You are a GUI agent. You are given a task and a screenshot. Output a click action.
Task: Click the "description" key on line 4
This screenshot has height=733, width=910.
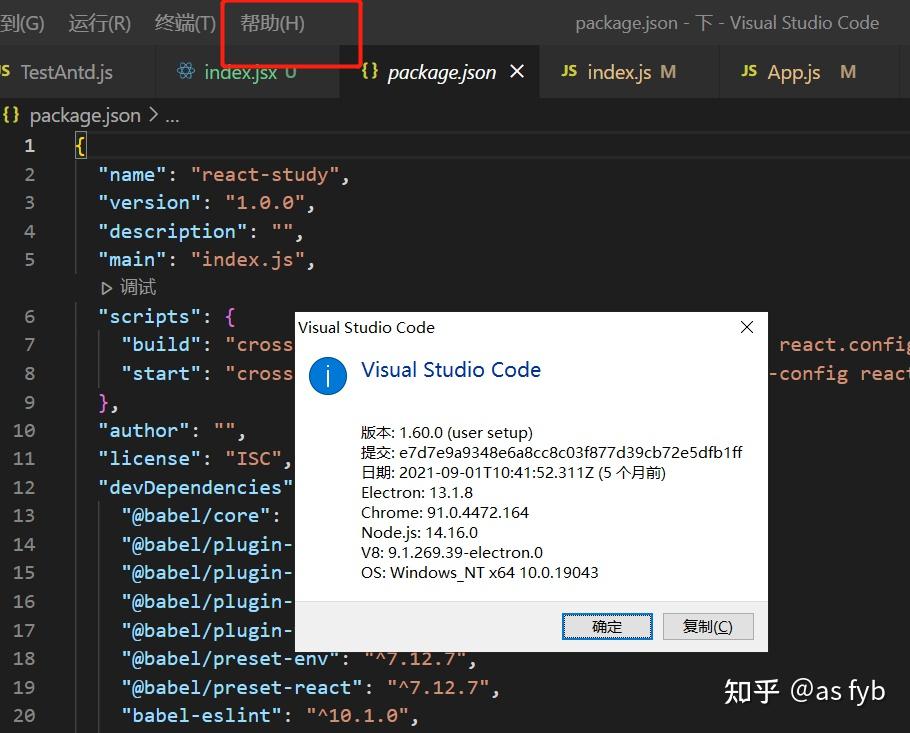pos(172,232)
